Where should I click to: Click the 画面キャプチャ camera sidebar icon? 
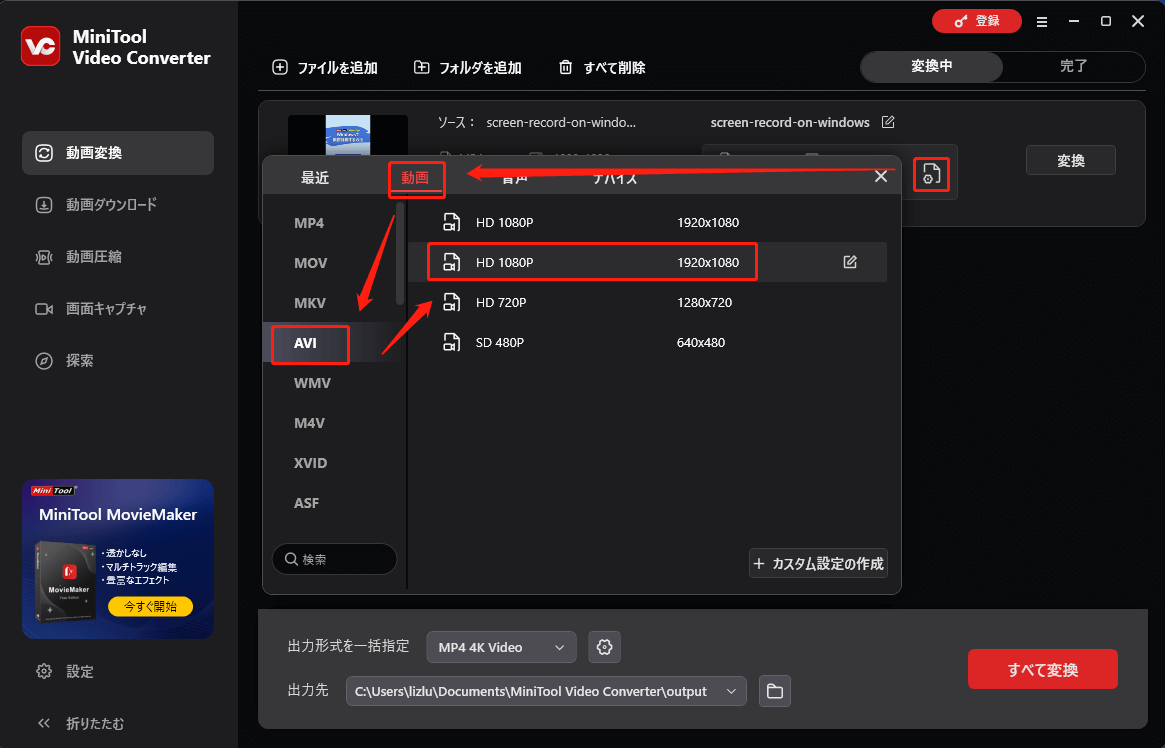click(44, 309)
